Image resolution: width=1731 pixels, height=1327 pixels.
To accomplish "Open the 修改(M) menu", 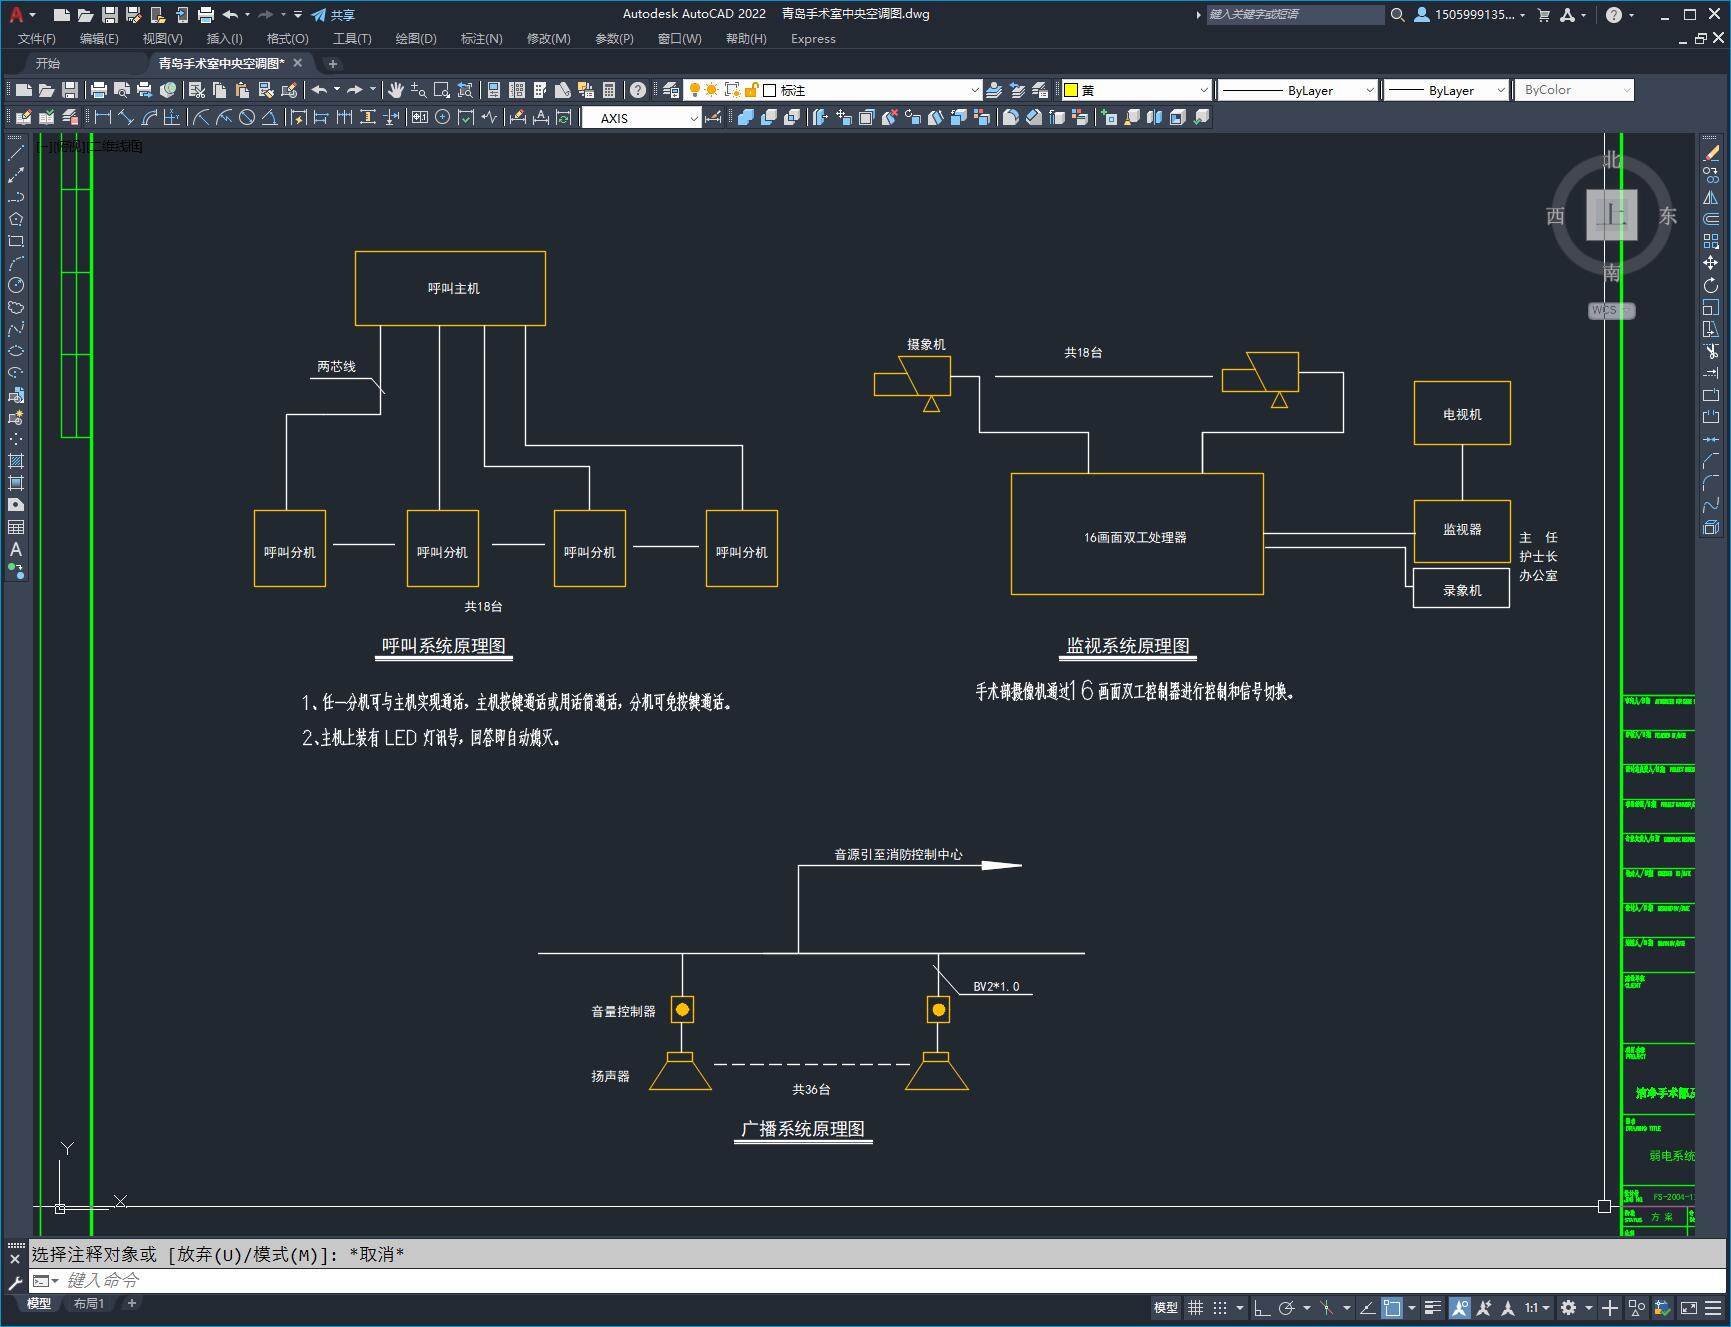I will click(549, 38).
